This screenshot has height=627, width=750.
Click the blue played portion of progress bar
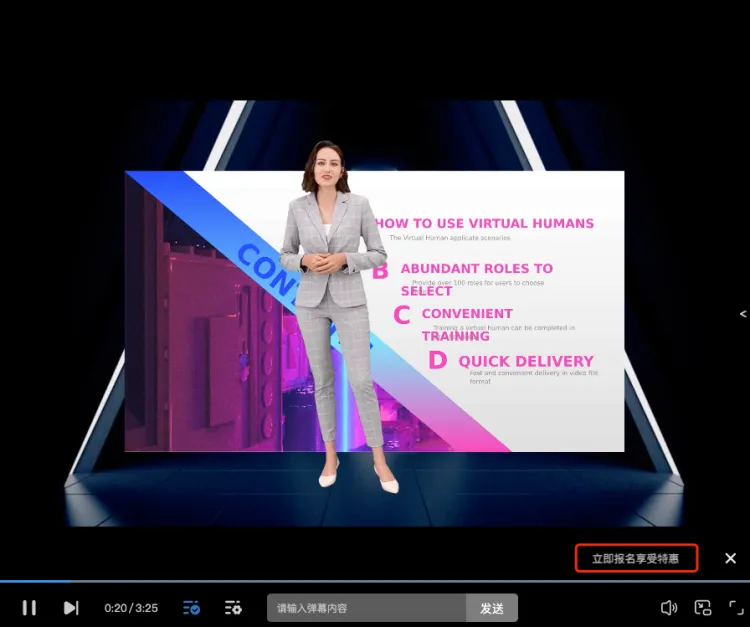(35, 581)
